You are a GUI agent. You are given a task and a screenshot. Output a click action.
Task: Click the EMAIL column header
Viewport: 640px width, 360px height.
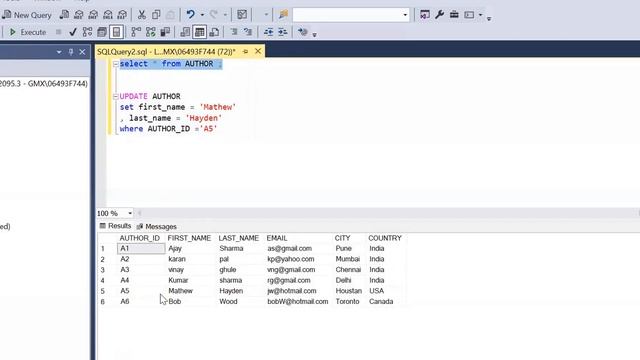click(x=277, y=238)
